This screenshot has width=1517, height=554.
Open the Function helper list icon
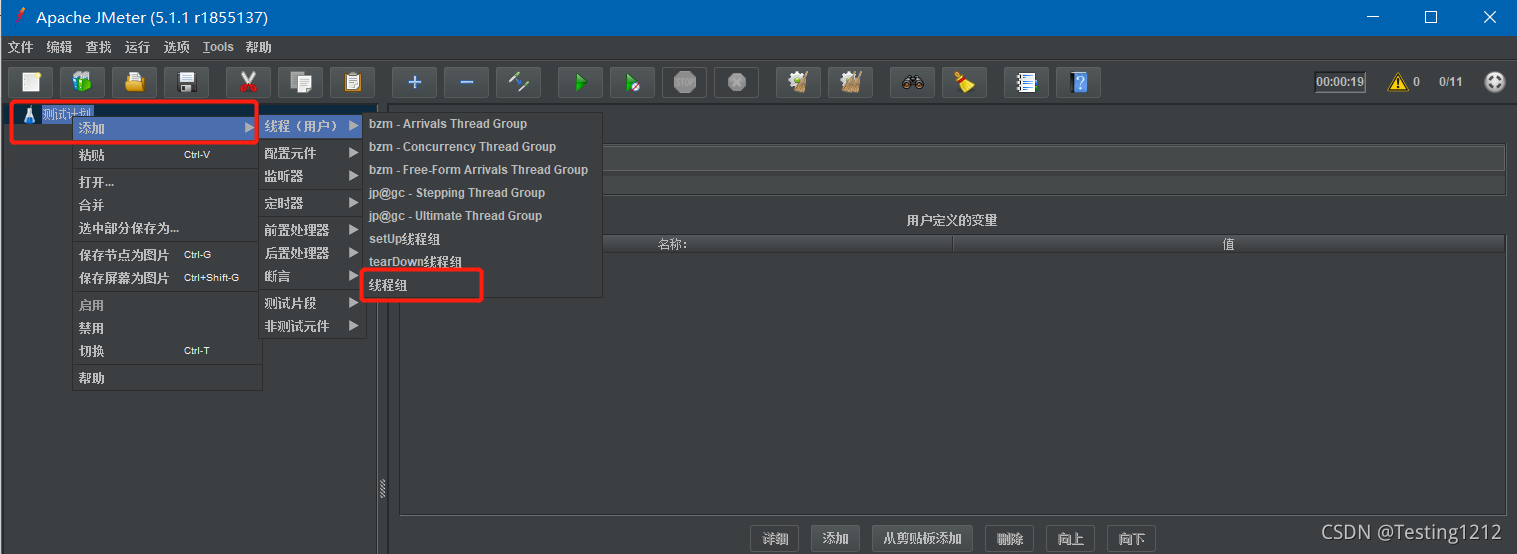click(1026, 82)
